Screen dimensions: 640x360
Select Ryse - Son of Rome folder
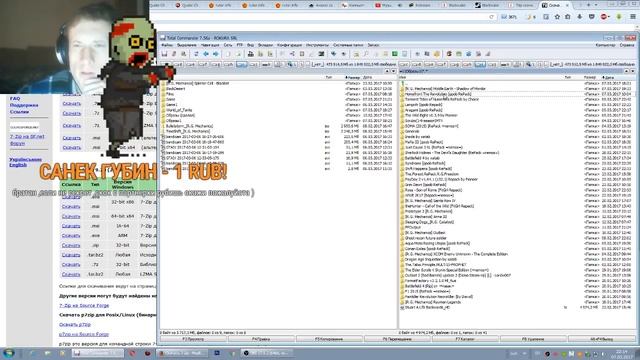pos(433,190)
